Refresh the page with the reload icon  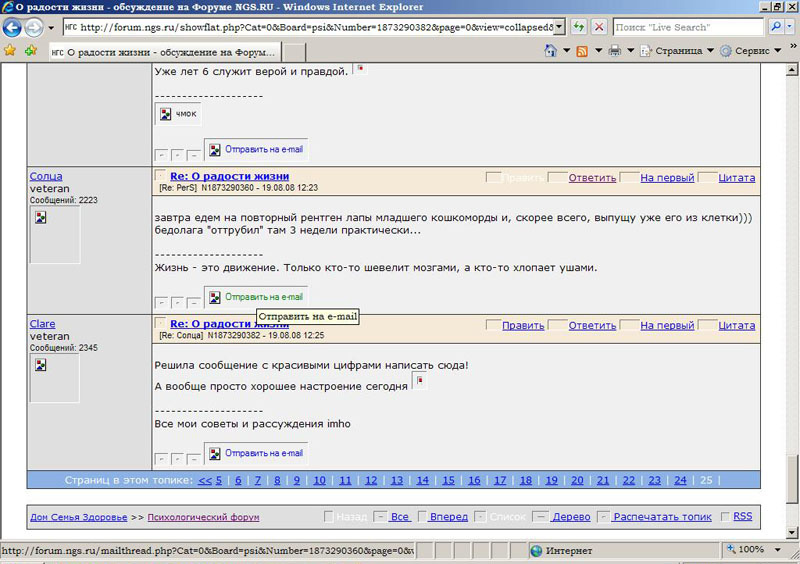[579, 27]
